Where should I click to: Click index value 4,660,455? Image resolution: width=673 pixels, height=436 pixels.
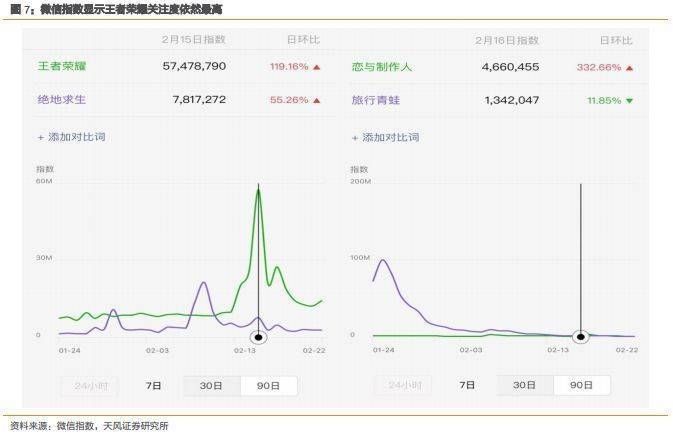510,67
